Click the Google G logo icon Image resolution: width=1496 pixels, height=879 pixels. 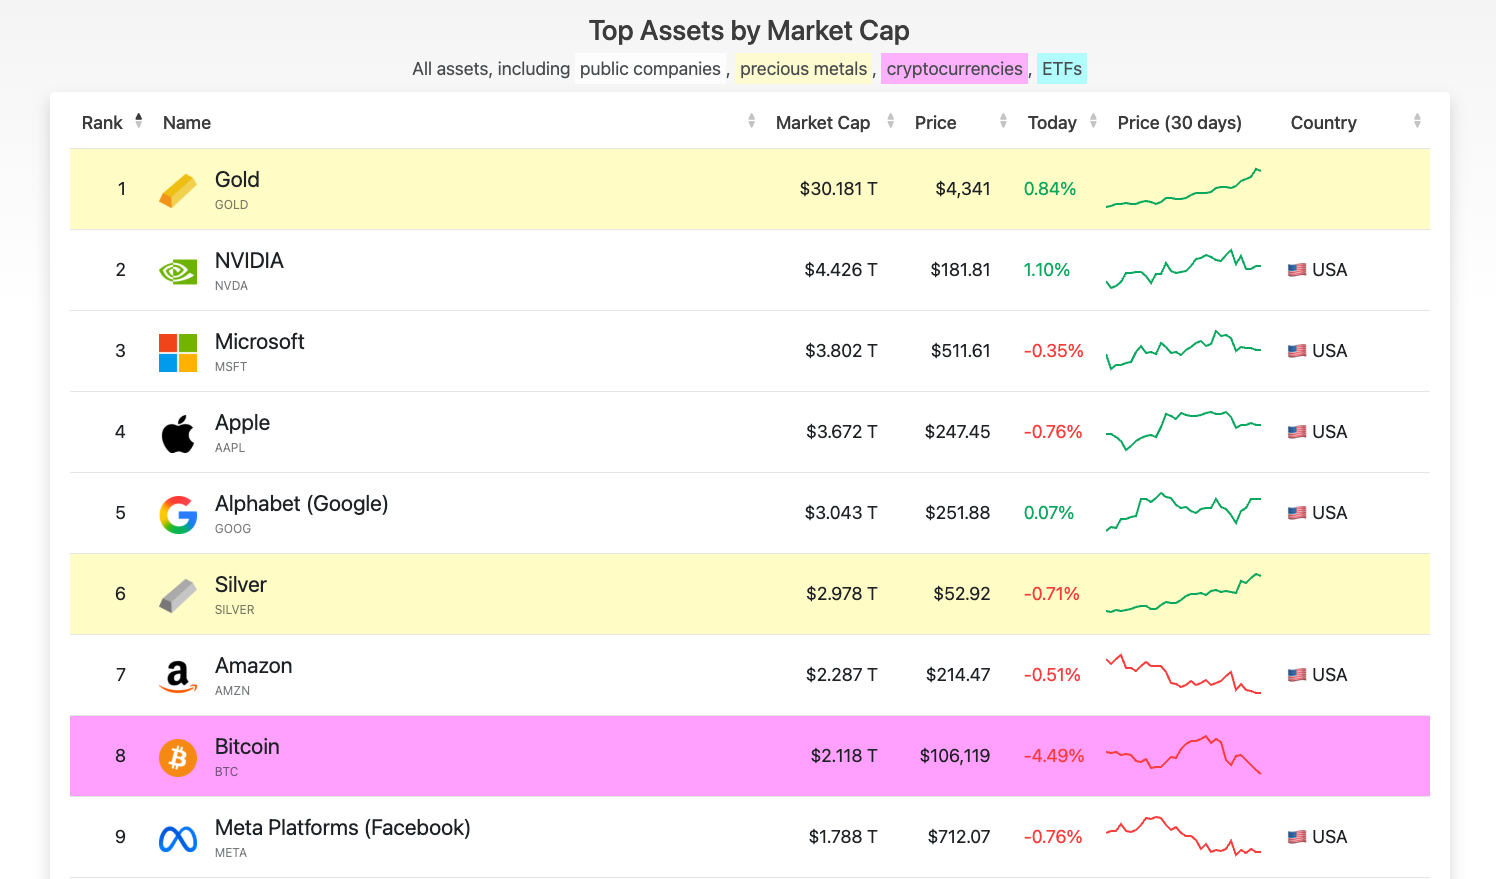tap(178, 514)
